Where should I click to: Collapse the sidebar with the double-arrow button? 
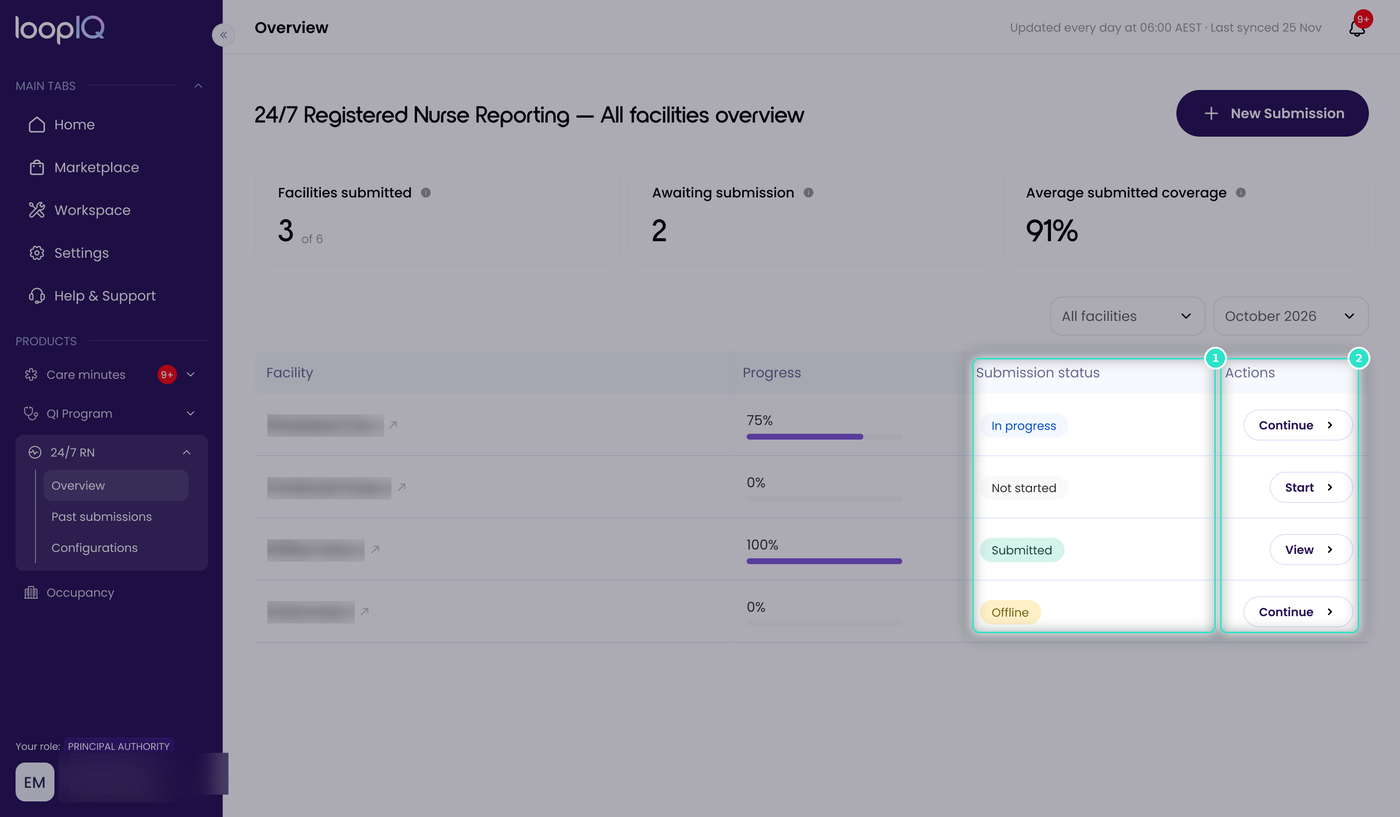pos(223,35)
